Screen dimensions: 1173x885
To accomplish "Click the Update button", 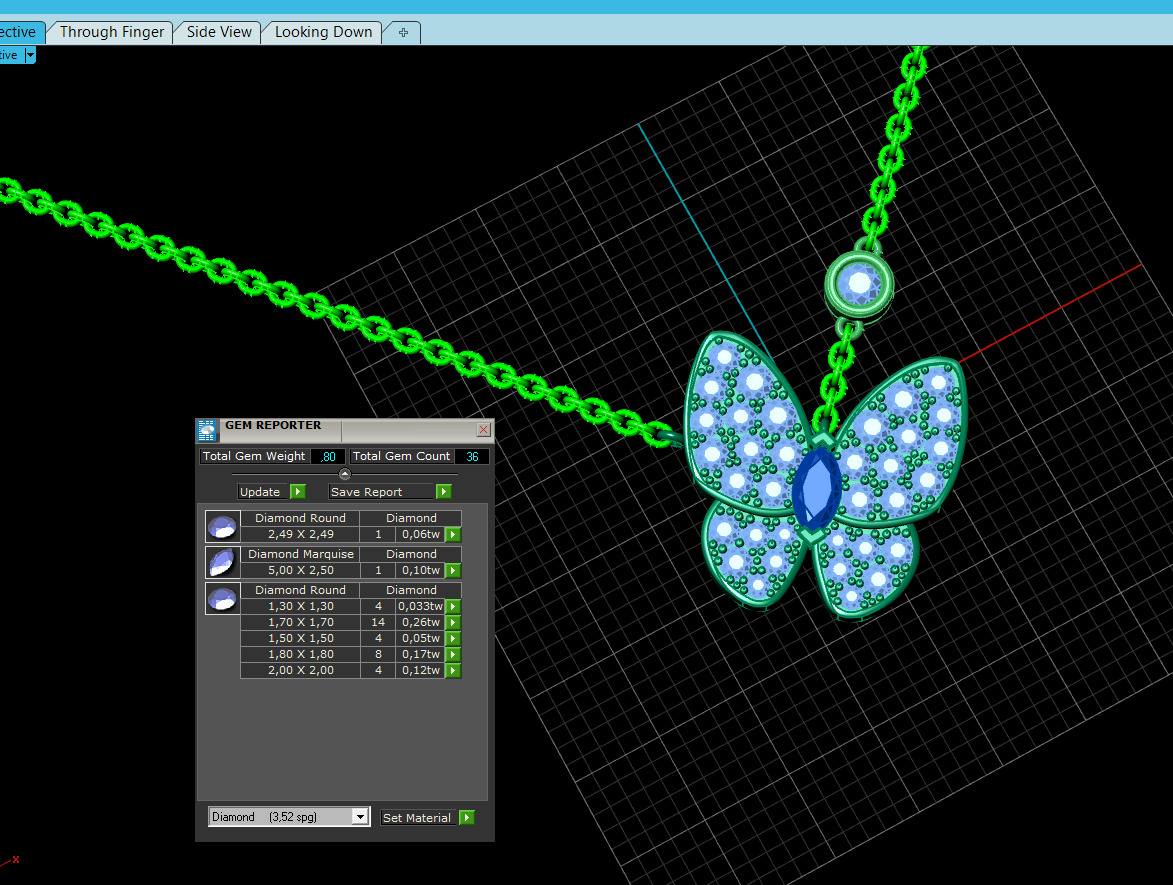I will pos(260,492).
